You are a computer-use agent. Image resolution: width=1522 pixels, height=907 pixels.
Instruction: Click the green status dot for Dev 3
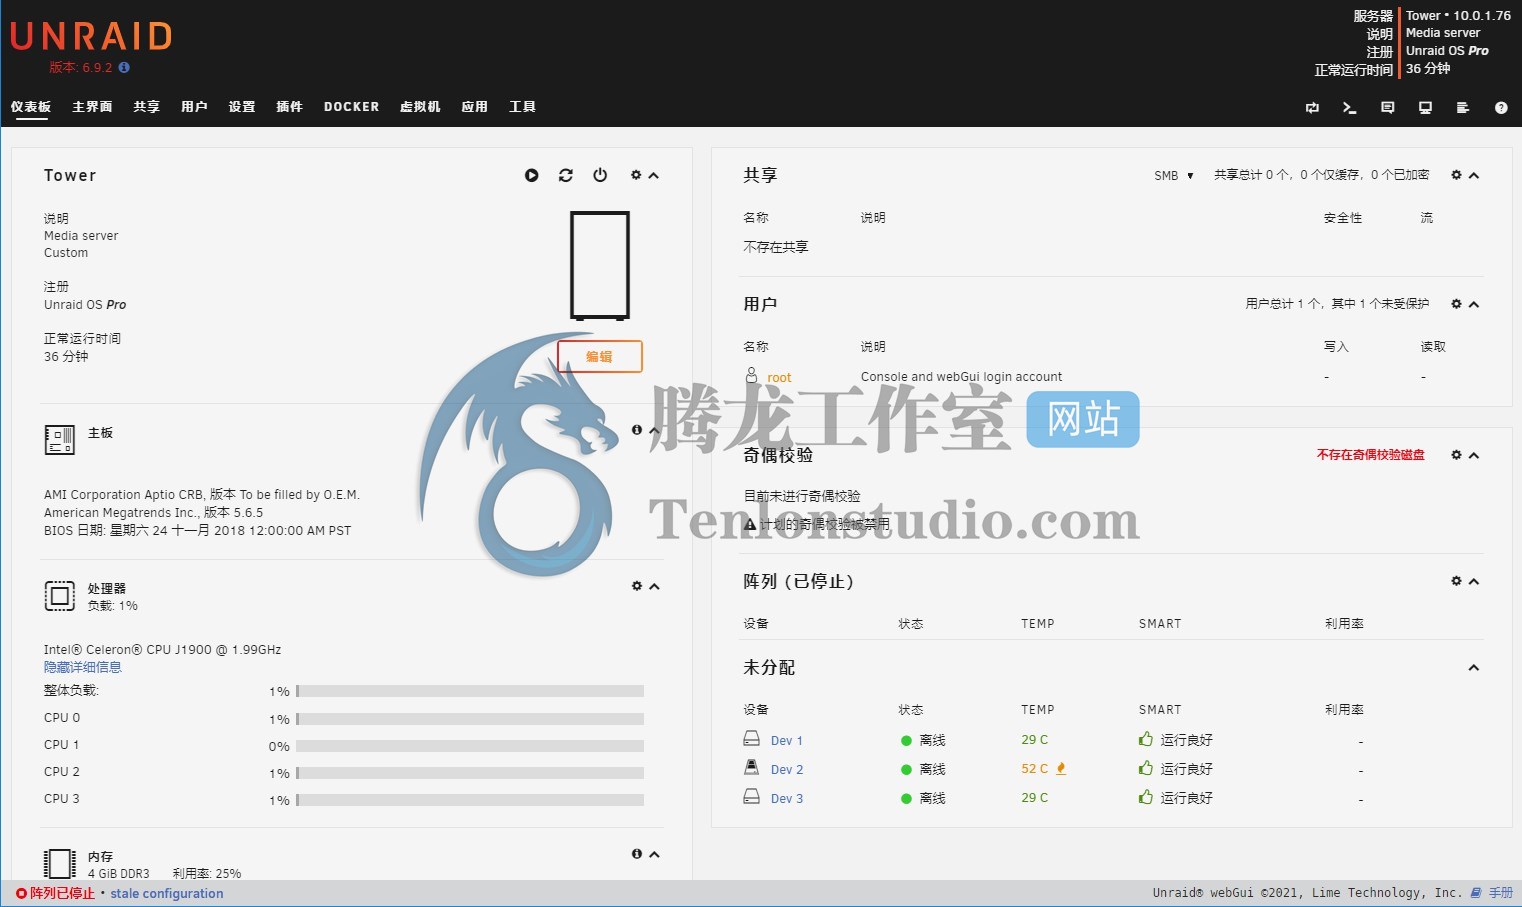click(x=906, y=799)
